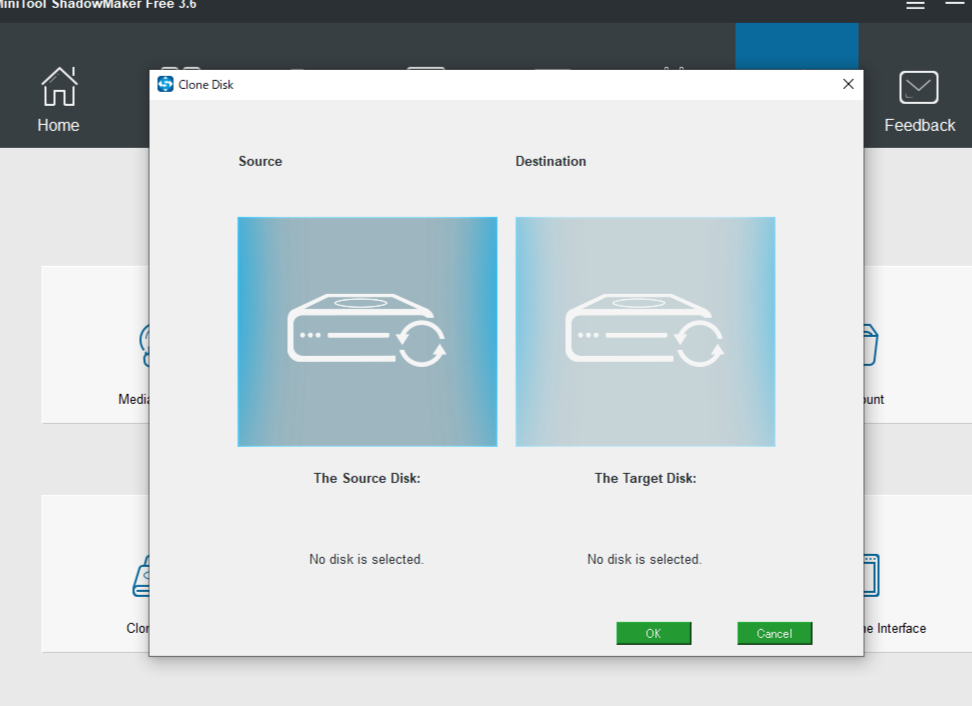The height and width of the screenshot is (706, 972).
Task: Click the 'ne Interface' card label
Action: tap(895, 628)
